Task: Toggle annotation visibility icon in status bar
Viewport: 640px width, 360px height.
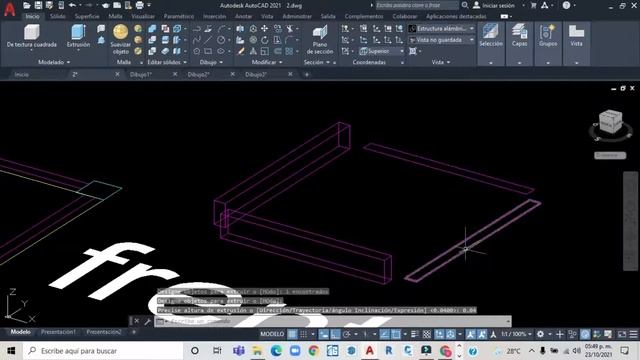Action: pos(471,334)
